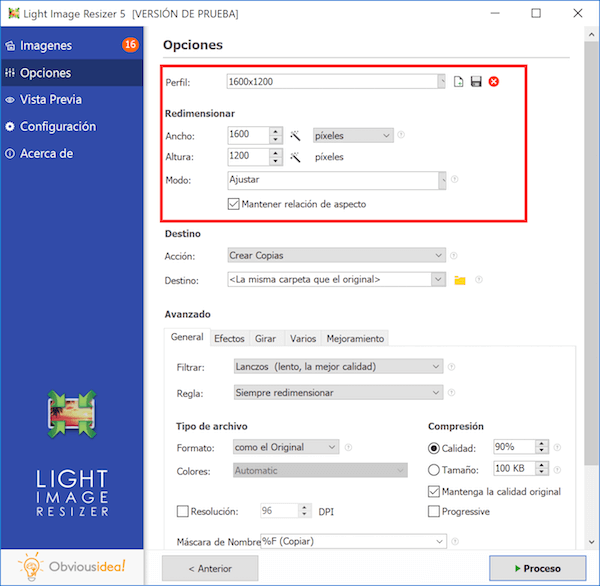The height and width of the screenshot is (586, 600).
Task: Click the new profile icon
Action: pyautogui.click(x=458, y=82)
